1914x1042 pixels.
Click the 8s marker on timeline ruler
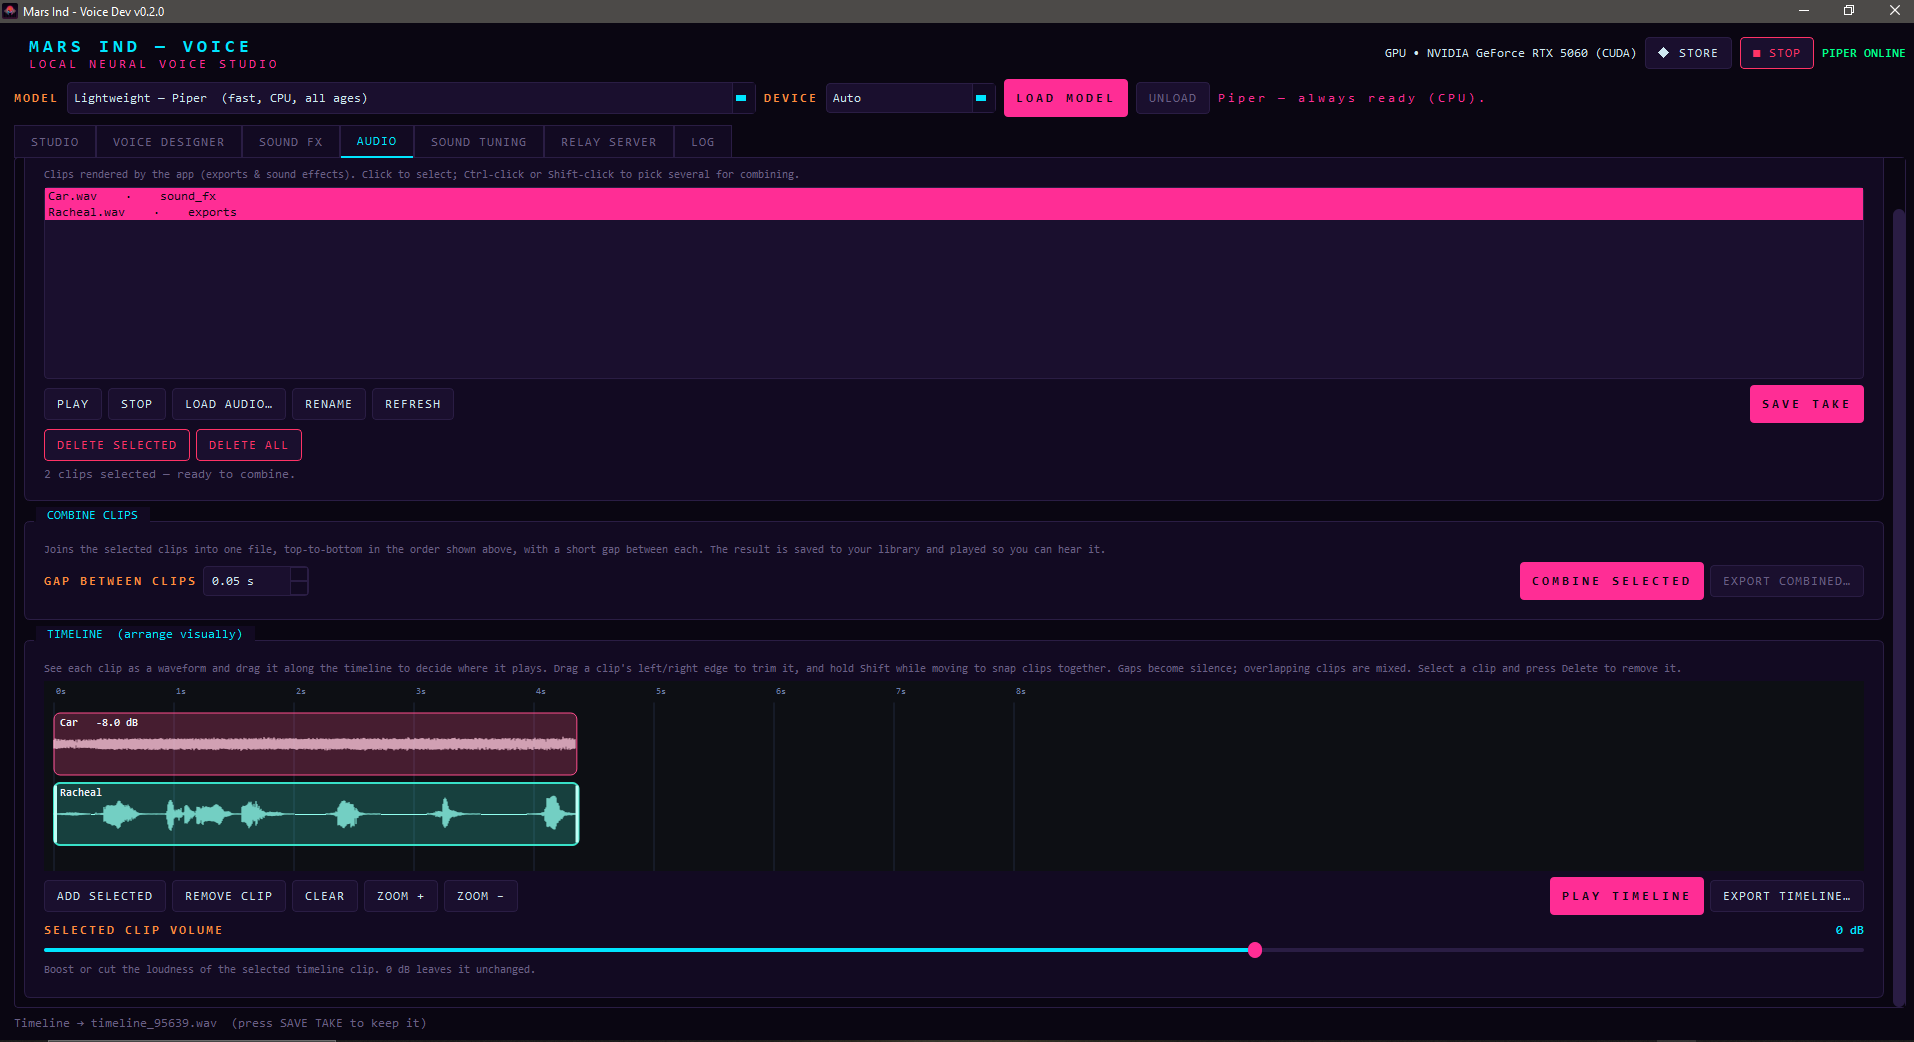(x=1021, y=691)
